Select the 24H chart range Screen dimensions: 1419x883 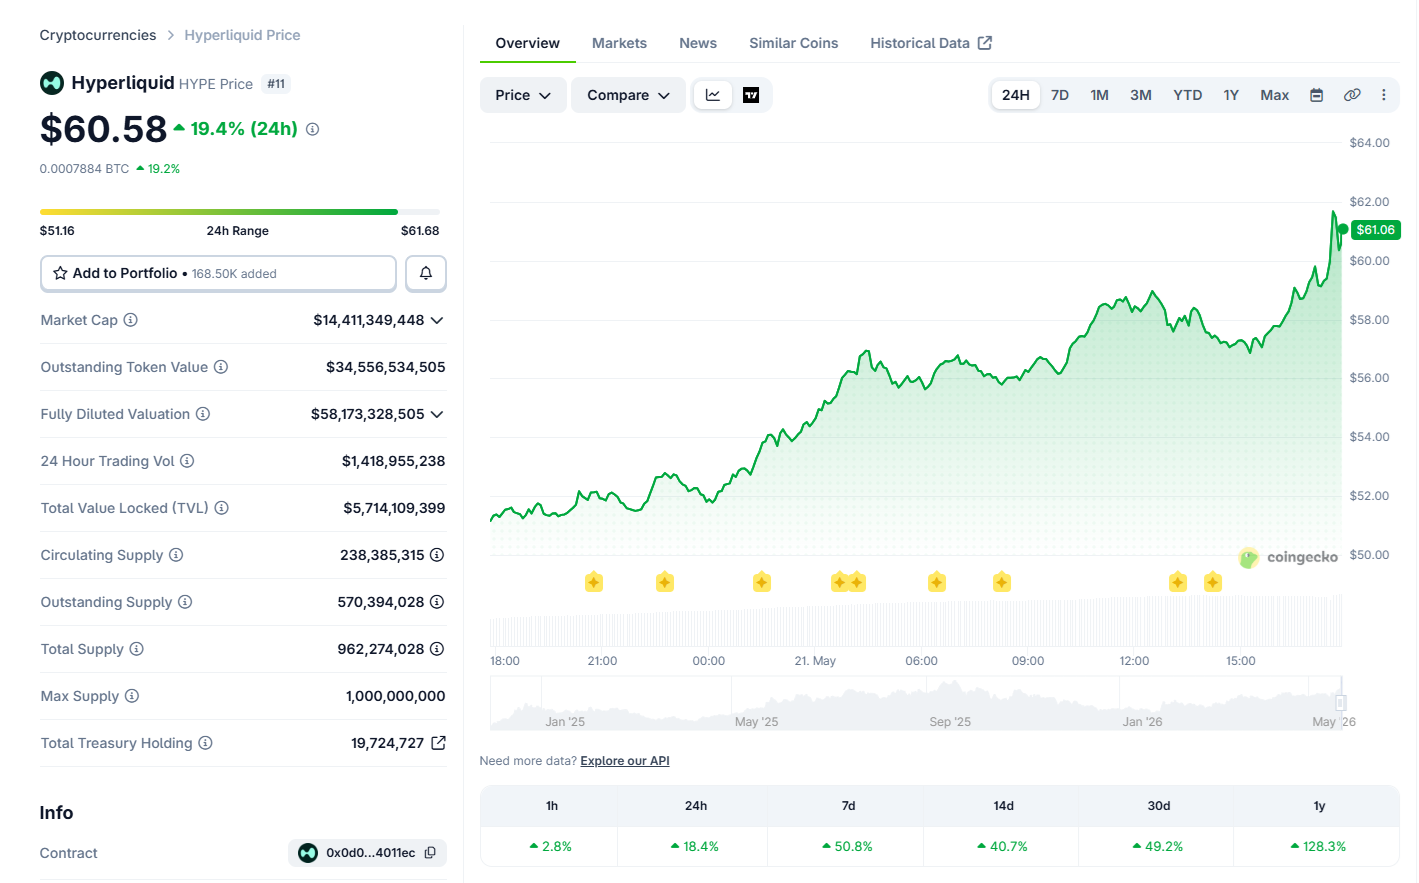pos(1016,95)
